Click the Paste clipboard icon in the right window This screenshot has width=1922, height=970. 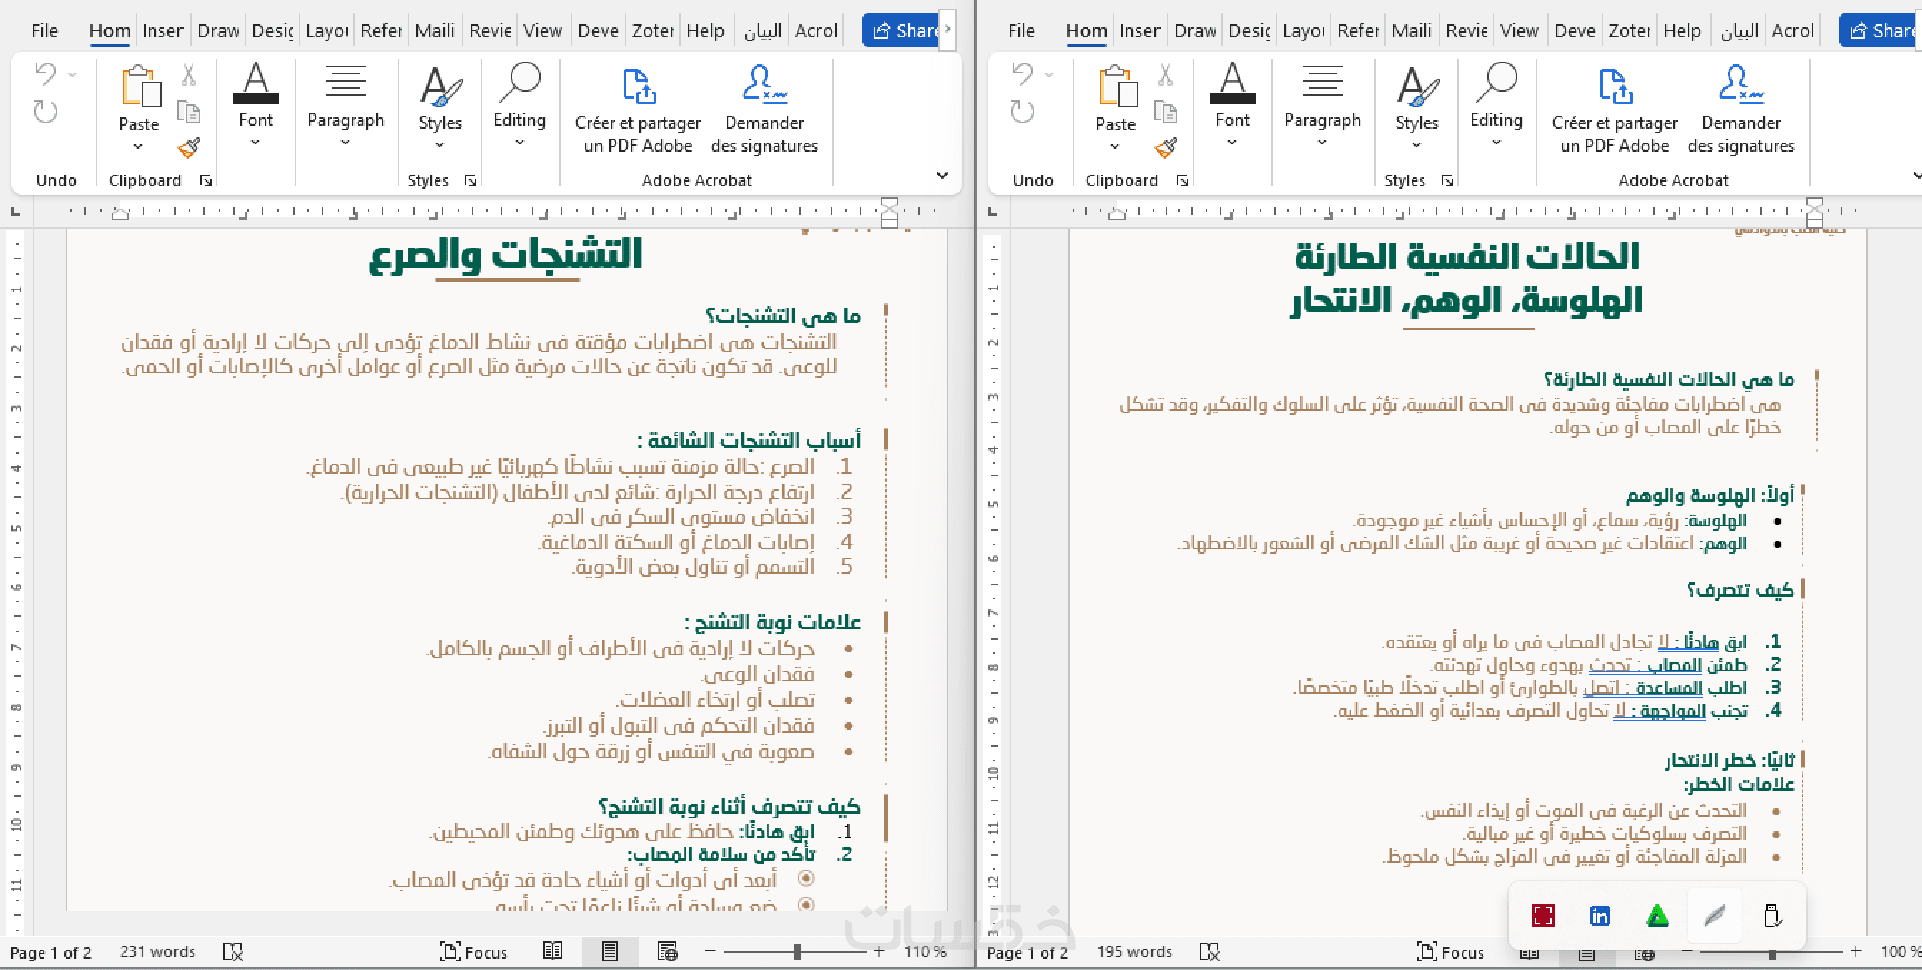[x=1116, y=86]
